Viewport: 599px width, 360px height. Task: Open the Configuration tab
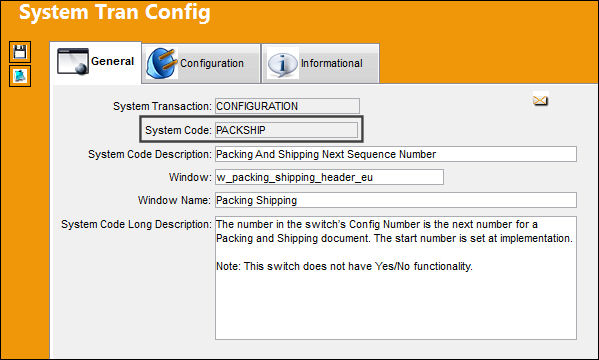[201, 63]
